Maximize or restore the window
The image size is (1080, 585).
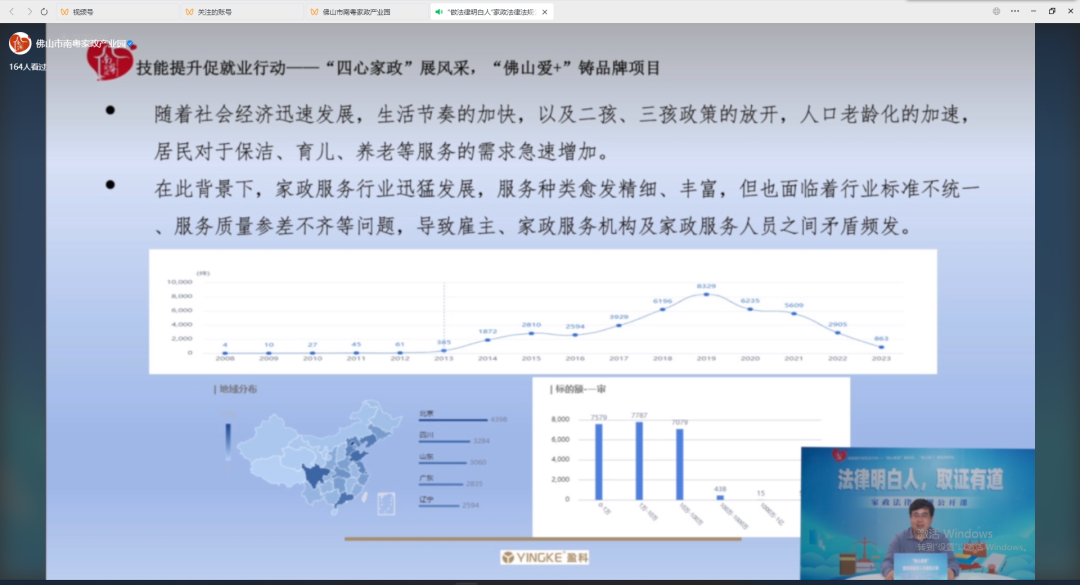click(x=1051, y=11)
